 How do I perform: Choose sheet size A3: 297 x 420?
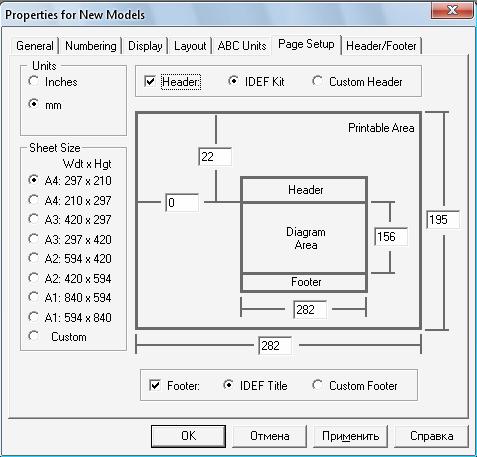tap(70, 239)
